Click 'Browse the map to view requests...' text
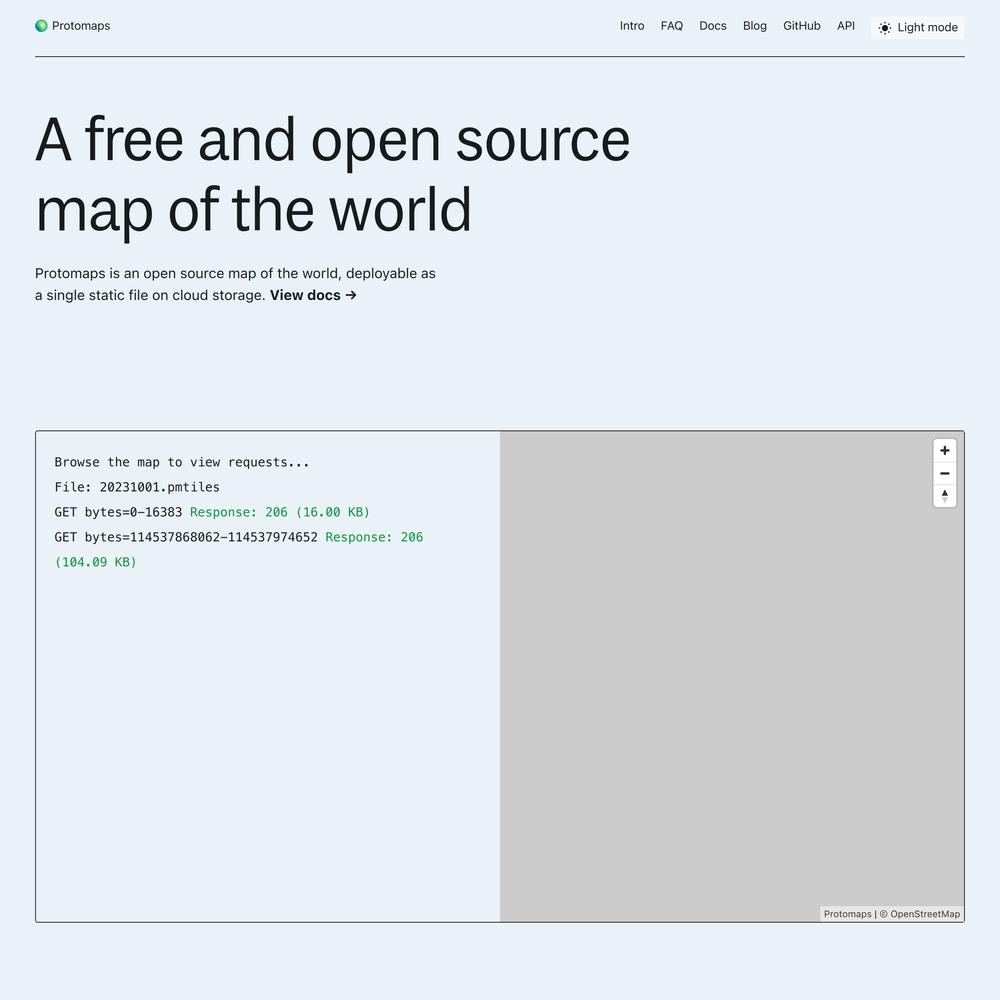 click(182, 462)
